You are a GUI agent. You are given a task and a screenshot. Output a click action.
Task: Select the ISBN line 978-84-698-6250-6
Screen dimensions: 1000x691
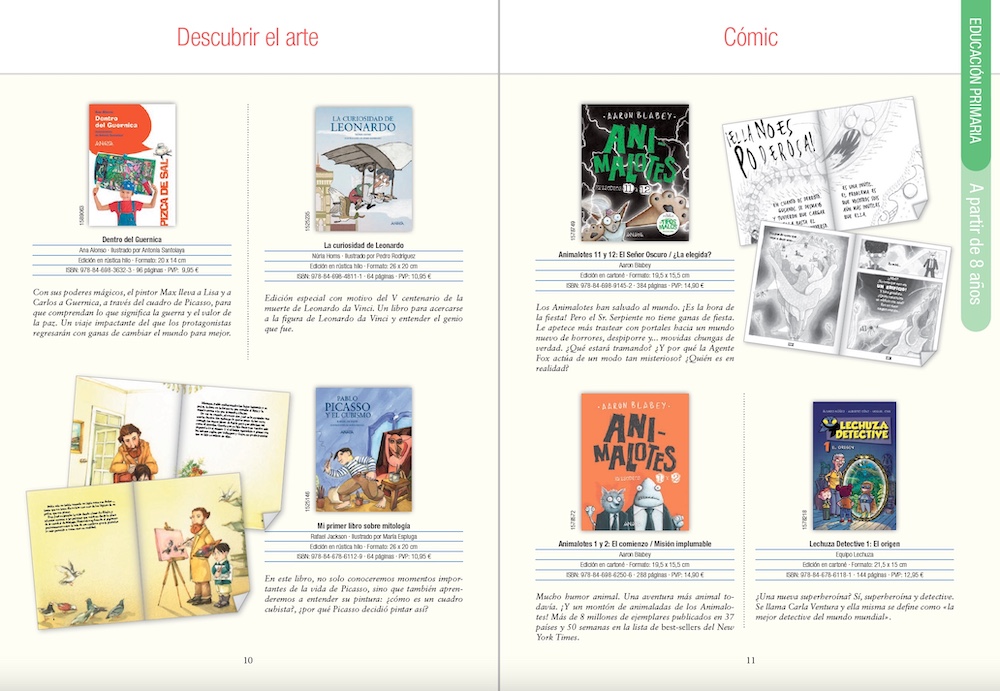tap(635, 575)
